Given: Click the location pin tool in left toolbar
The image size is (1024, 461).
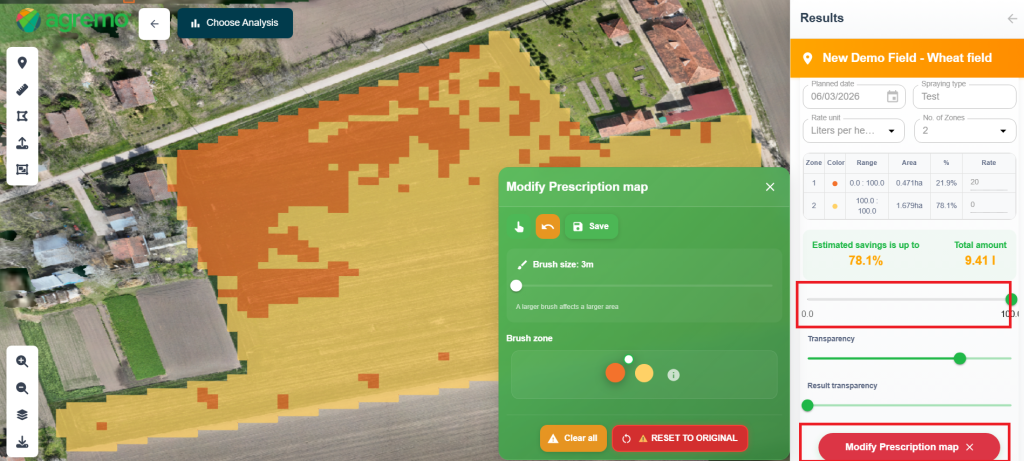Looking at the screenshot, I should [22, 63].
